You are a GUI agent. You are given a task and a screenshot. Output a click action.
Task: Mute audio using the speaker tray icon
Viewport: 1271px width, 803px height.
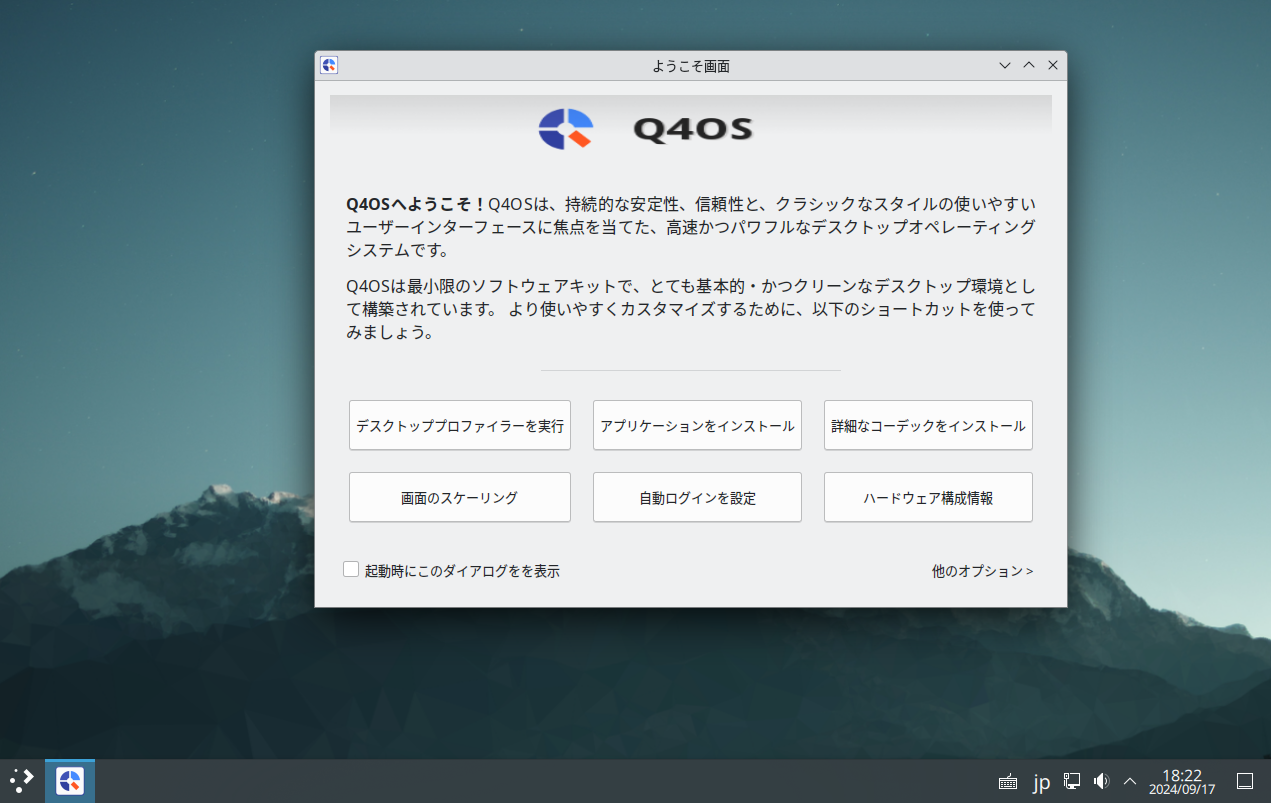(1101, 781)
